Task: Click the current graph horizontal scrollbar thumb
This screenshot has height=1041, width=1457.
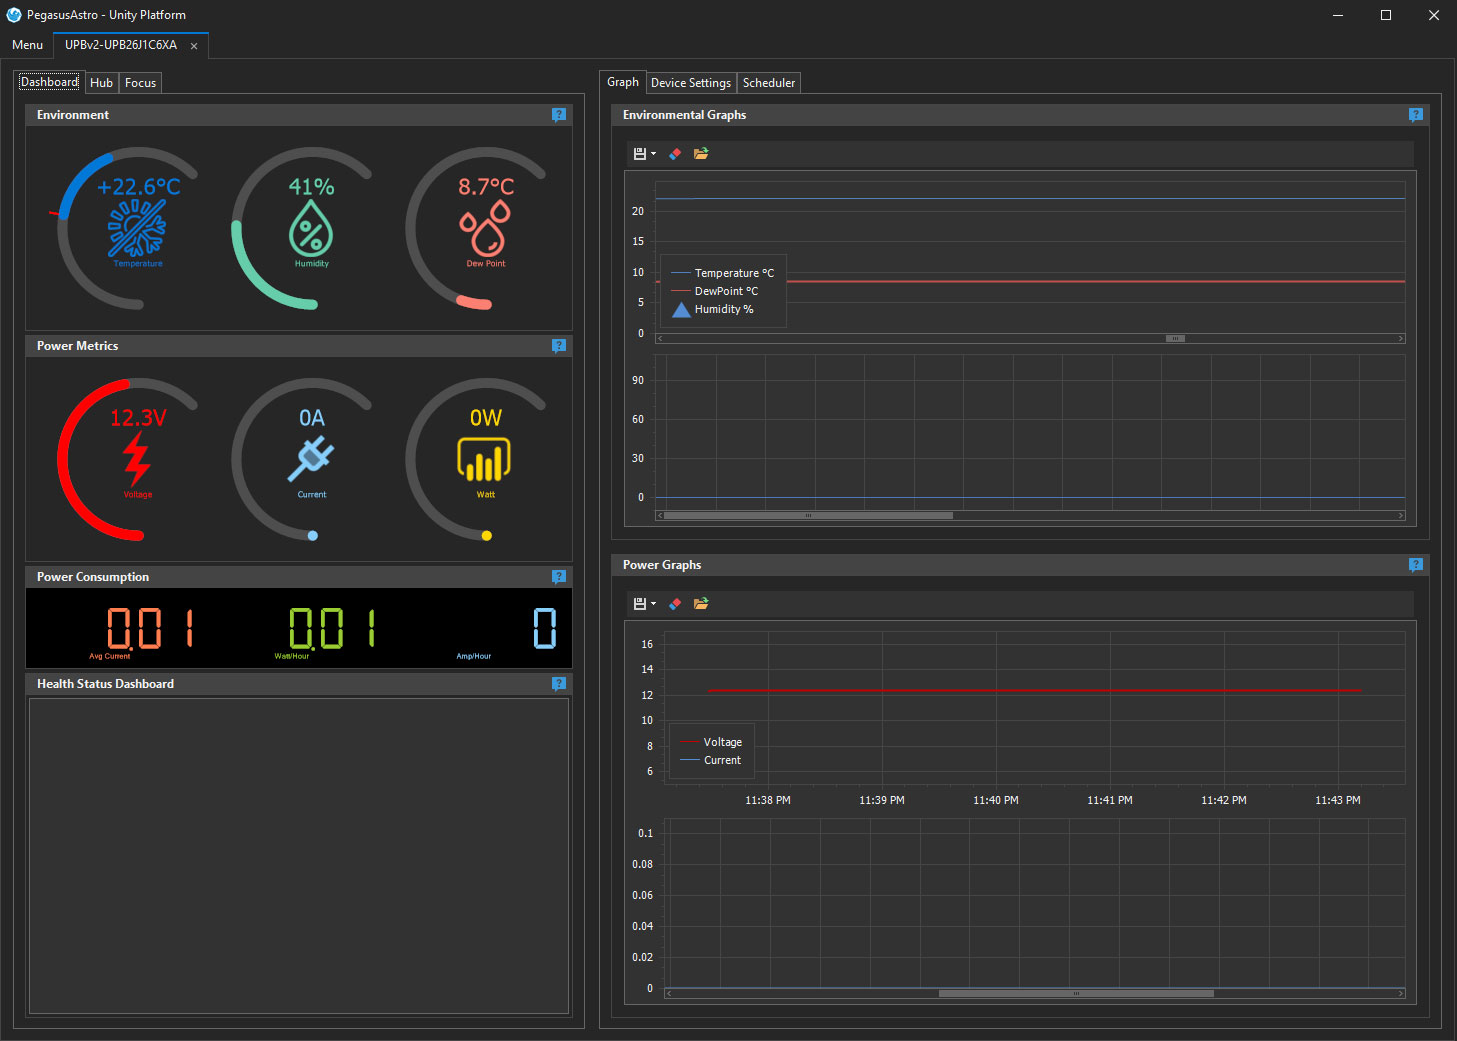Action: click(x=1076, y=994)
